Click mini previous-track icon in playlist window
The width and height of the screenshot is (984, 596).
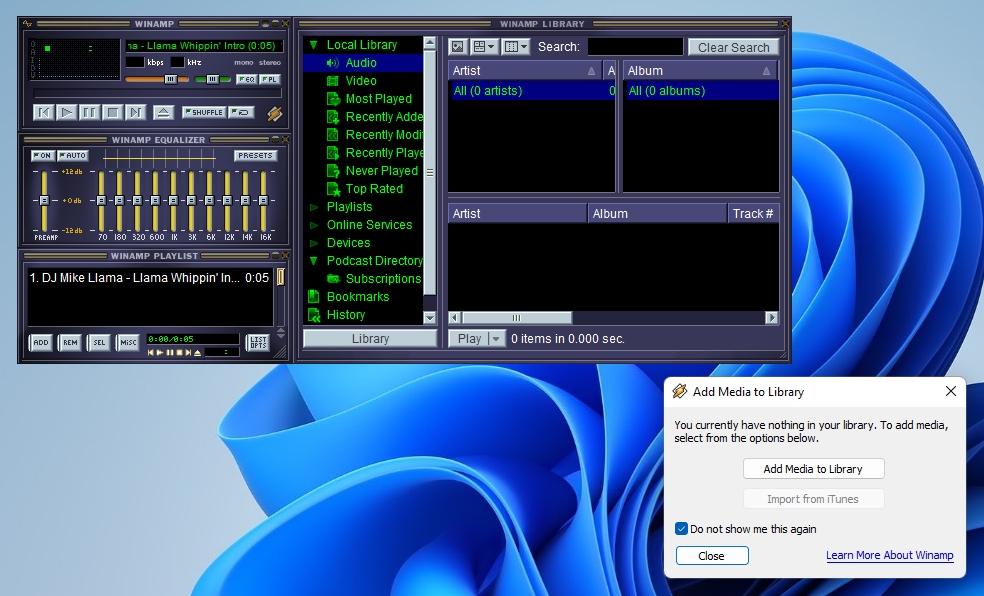coord(151,353)
